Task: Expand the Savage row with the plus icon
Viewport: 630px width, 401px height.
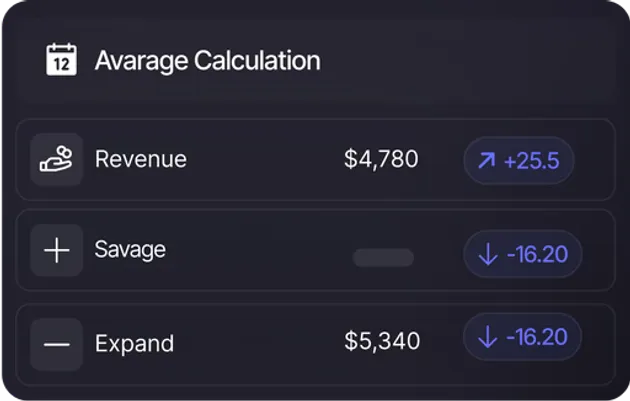Action: [57, 250]
